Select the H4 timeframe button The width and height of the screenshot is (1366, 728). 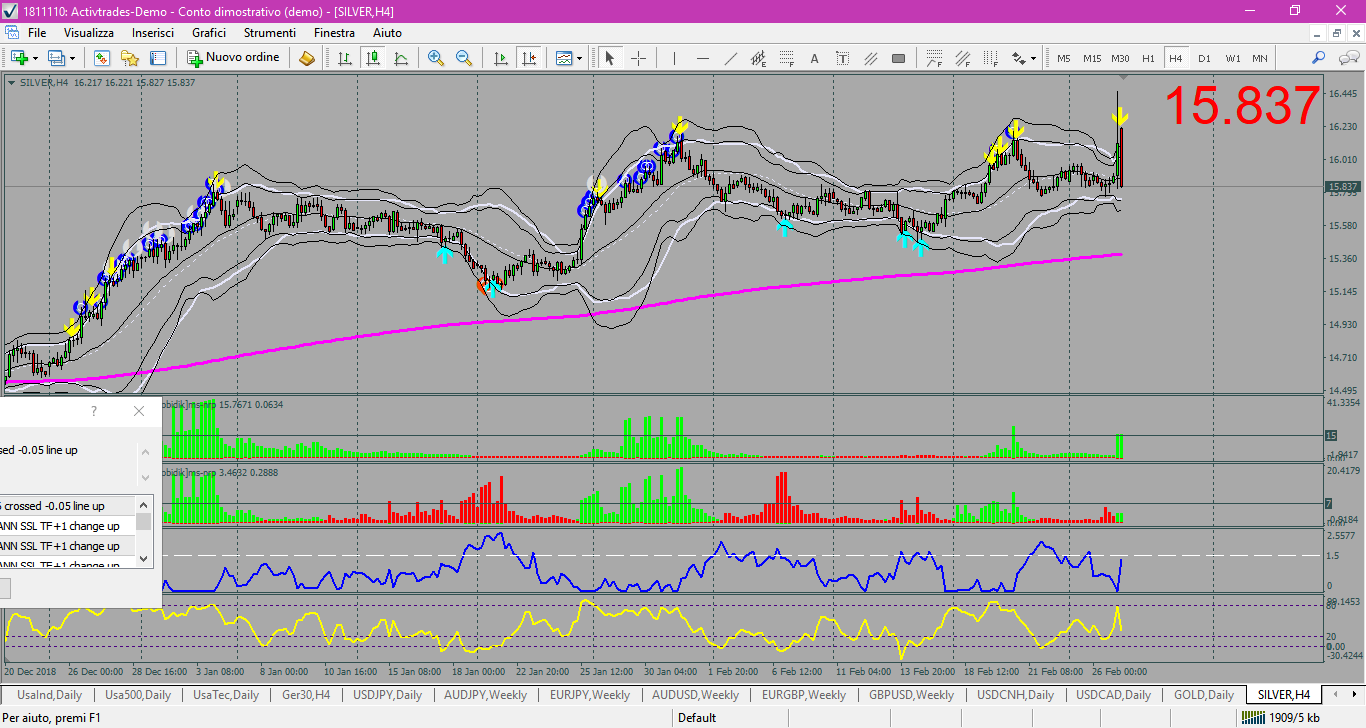point(1176,58)
